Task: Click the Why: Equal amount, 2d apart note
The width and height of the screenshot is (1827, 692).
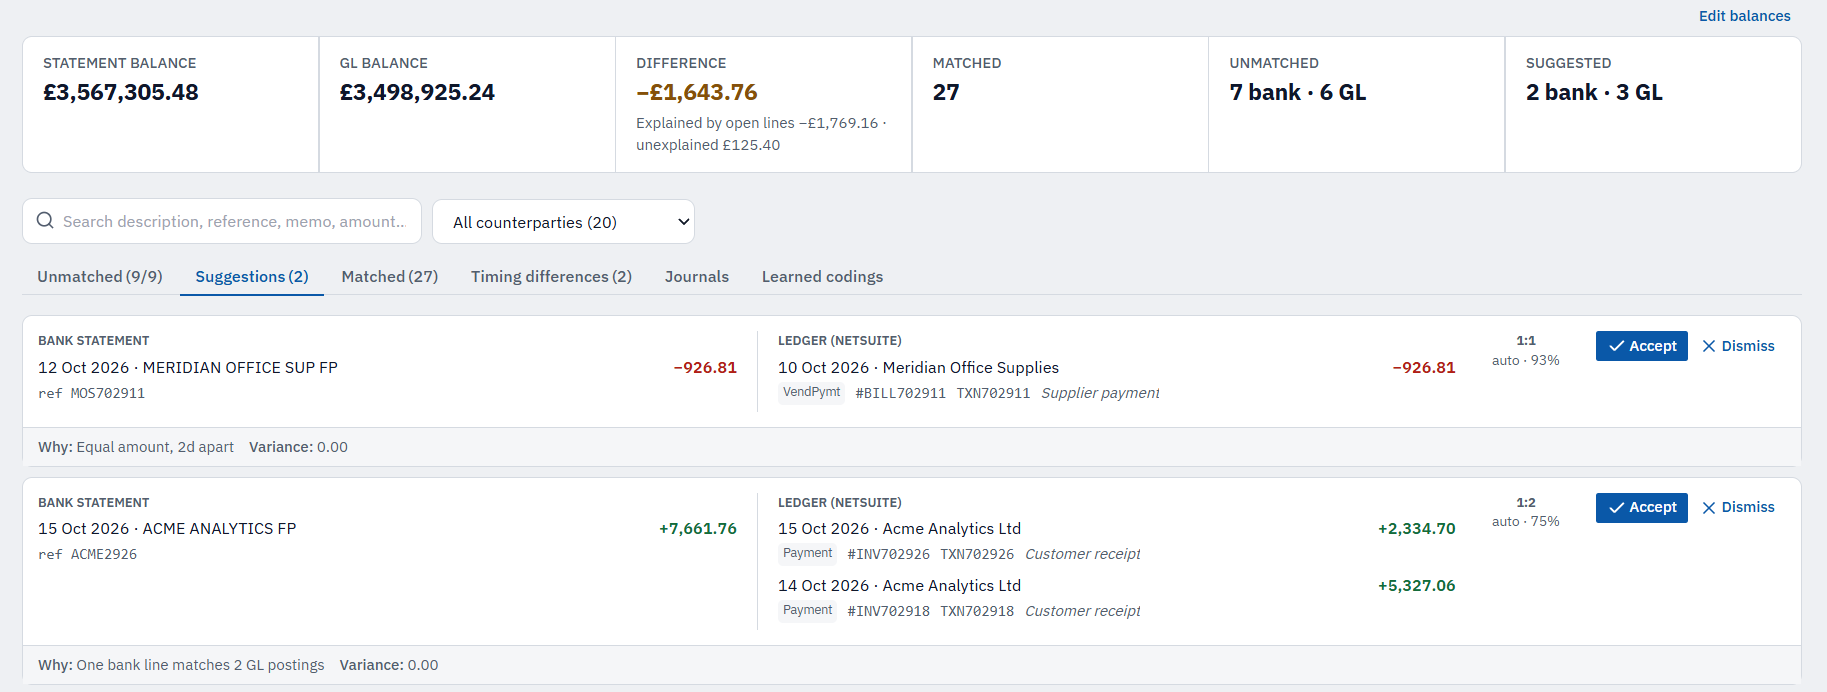Action: coord(136,447)
